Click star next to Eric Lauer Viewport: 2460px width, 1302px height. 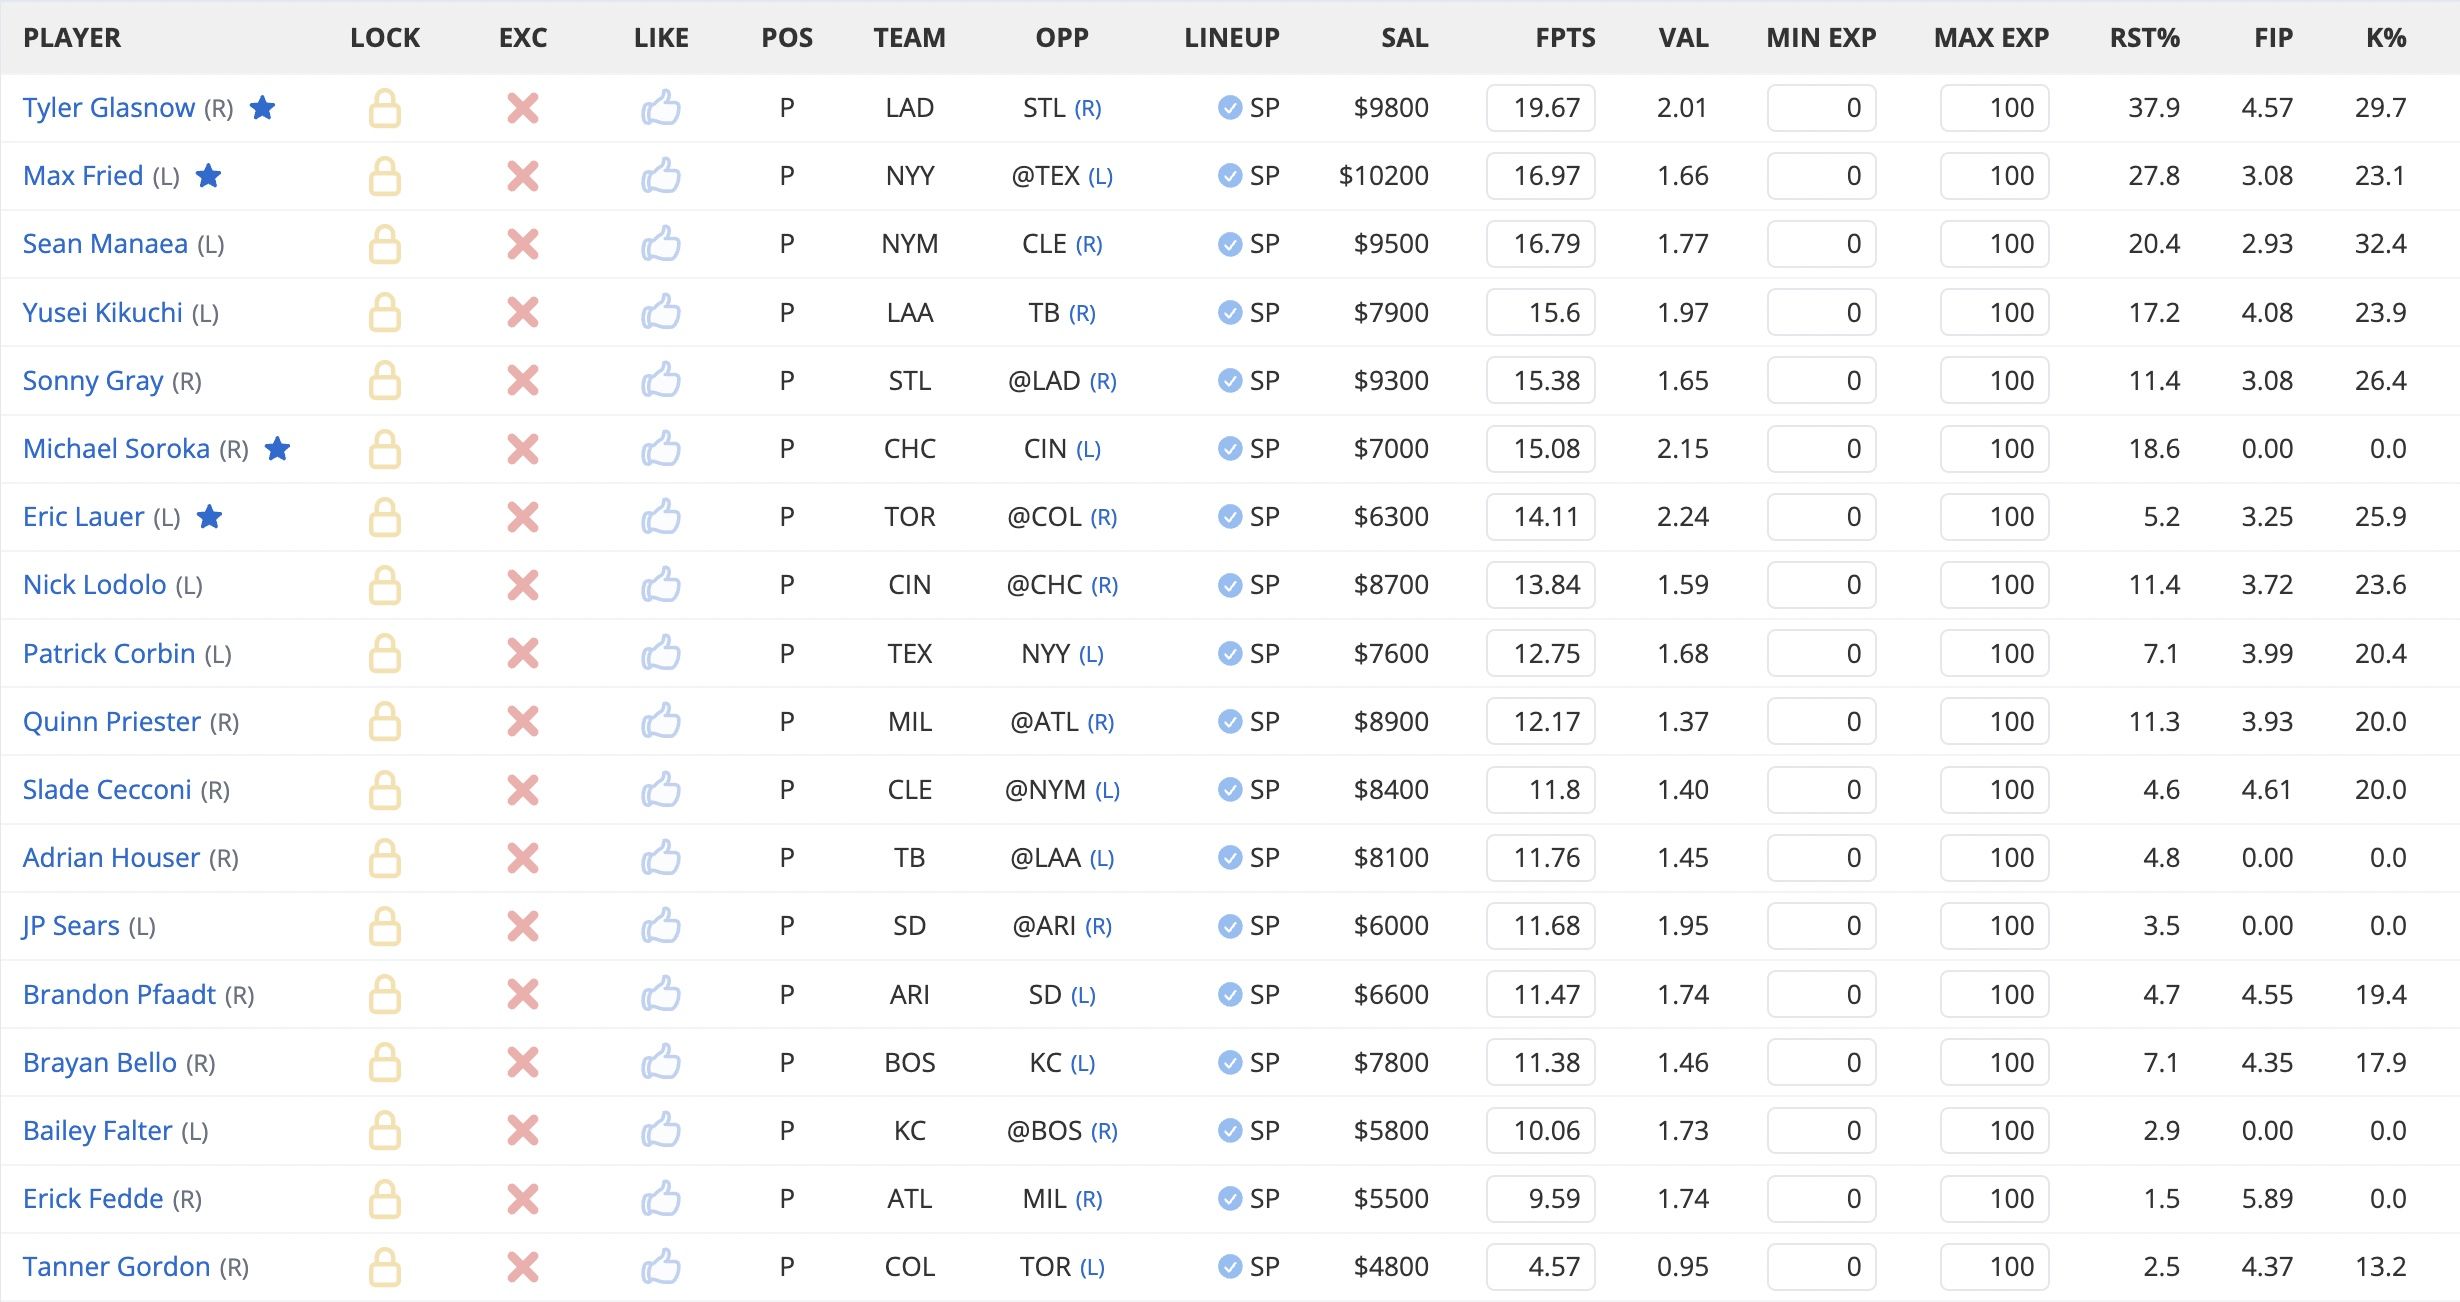209,516
